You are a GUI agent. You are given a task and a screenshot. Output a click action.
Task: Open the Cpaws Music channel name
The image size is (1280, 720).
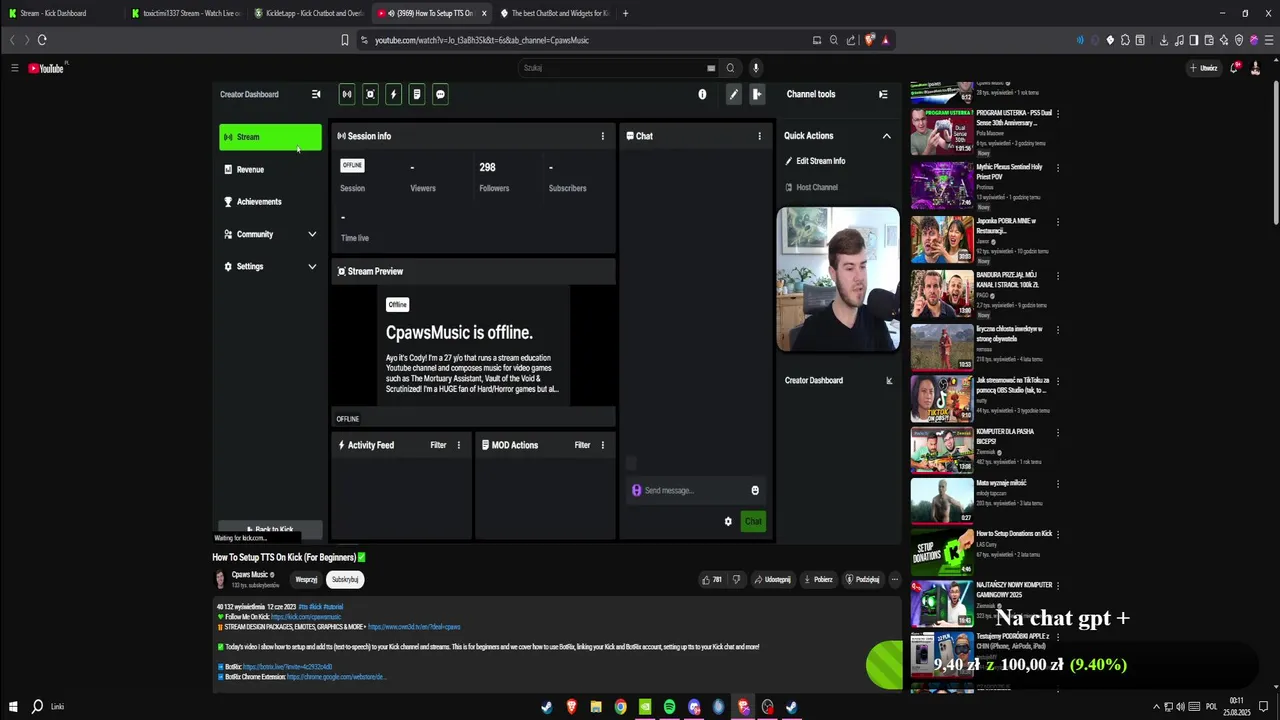tap(250, 575)
